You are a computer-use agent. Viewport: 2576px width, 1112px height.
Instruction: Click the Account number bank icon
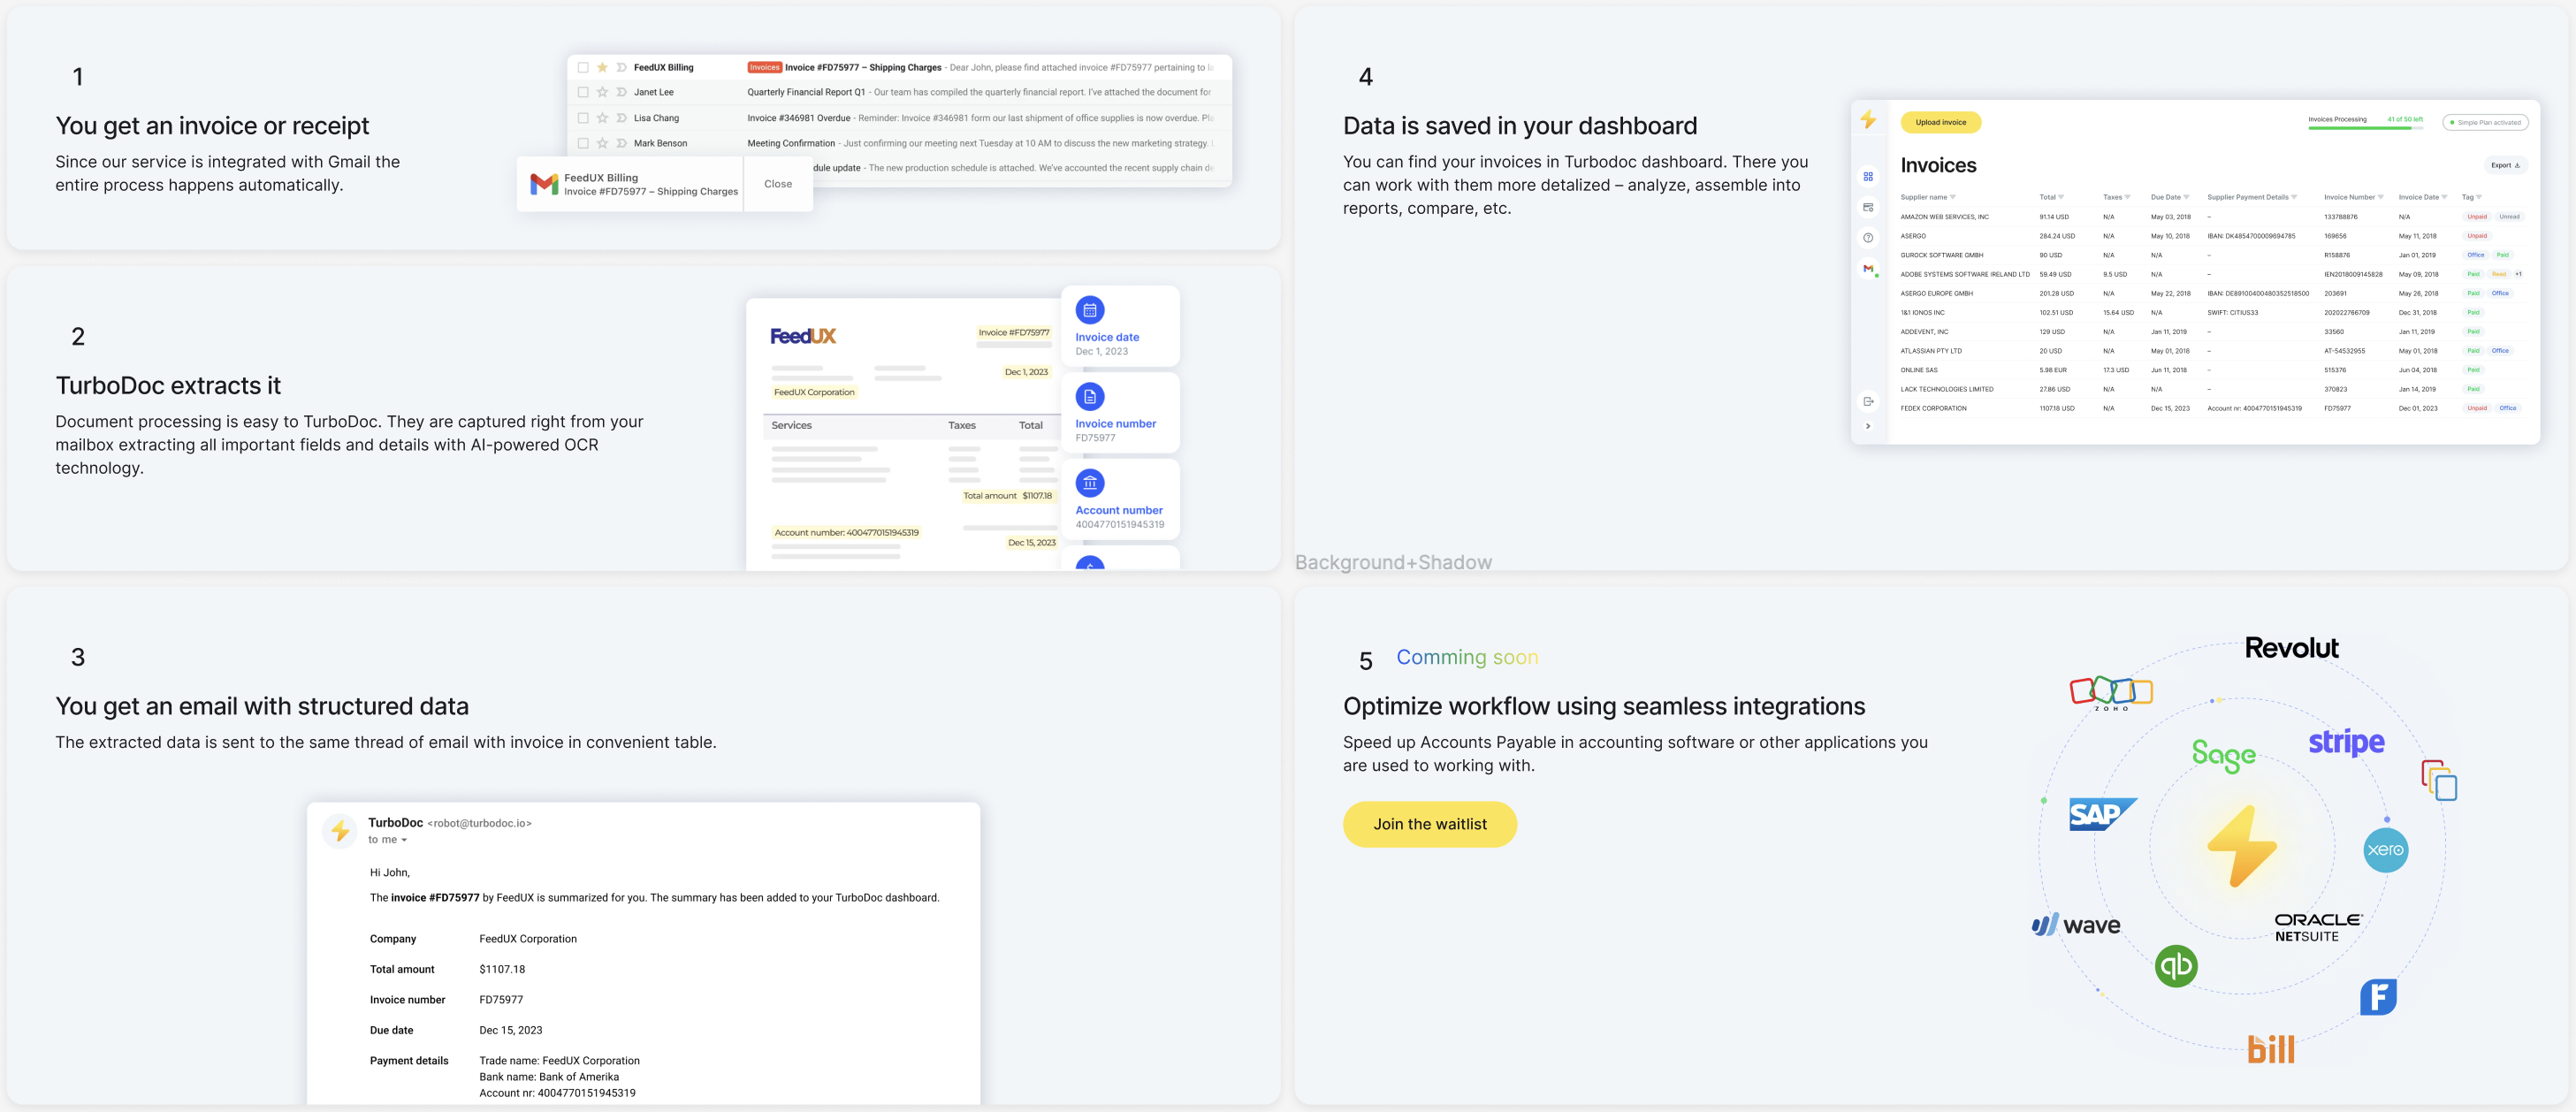(1089, 483)
